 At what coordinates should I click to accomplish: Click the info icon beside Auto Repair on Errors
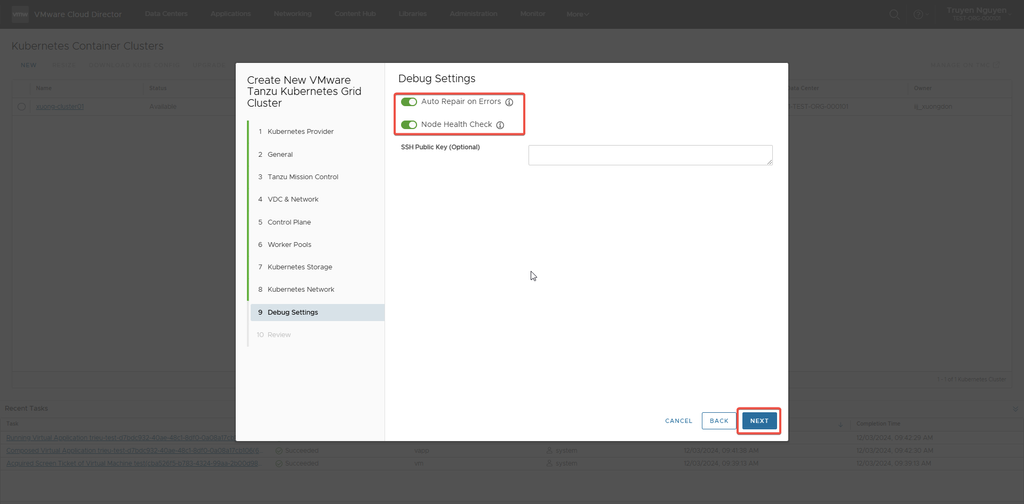click(509, 102)
